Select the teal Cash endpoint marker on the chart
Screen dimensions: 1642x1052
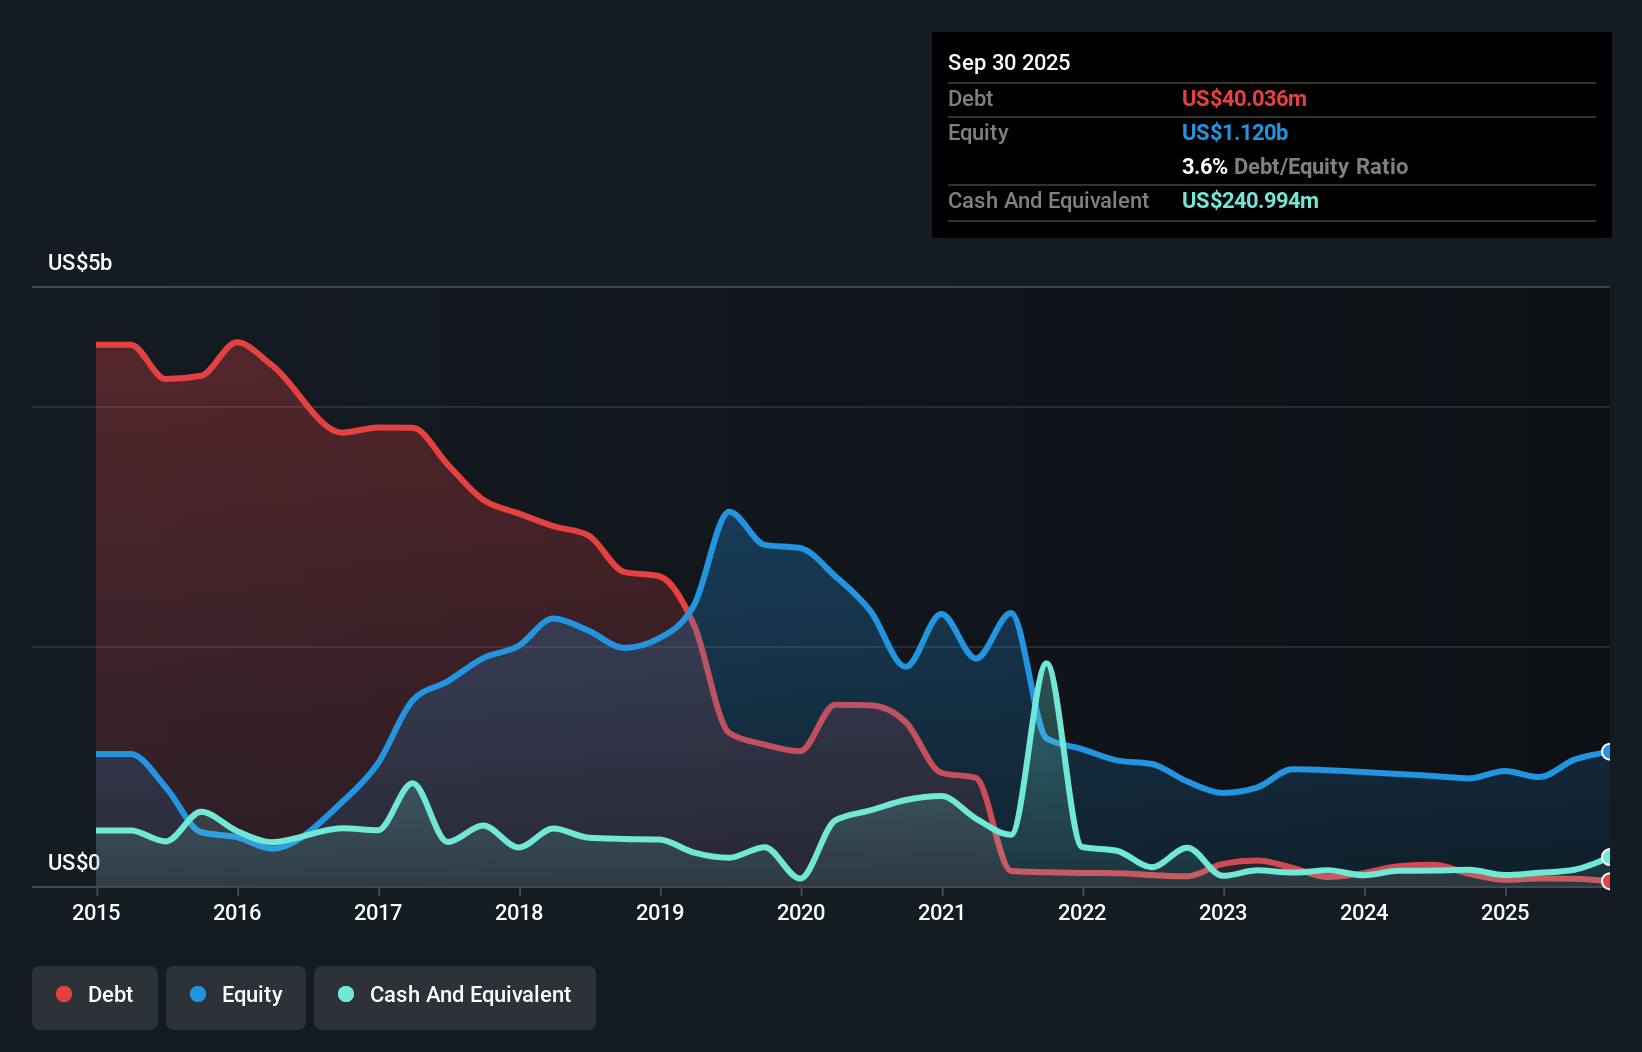(x=1607, y=856)
